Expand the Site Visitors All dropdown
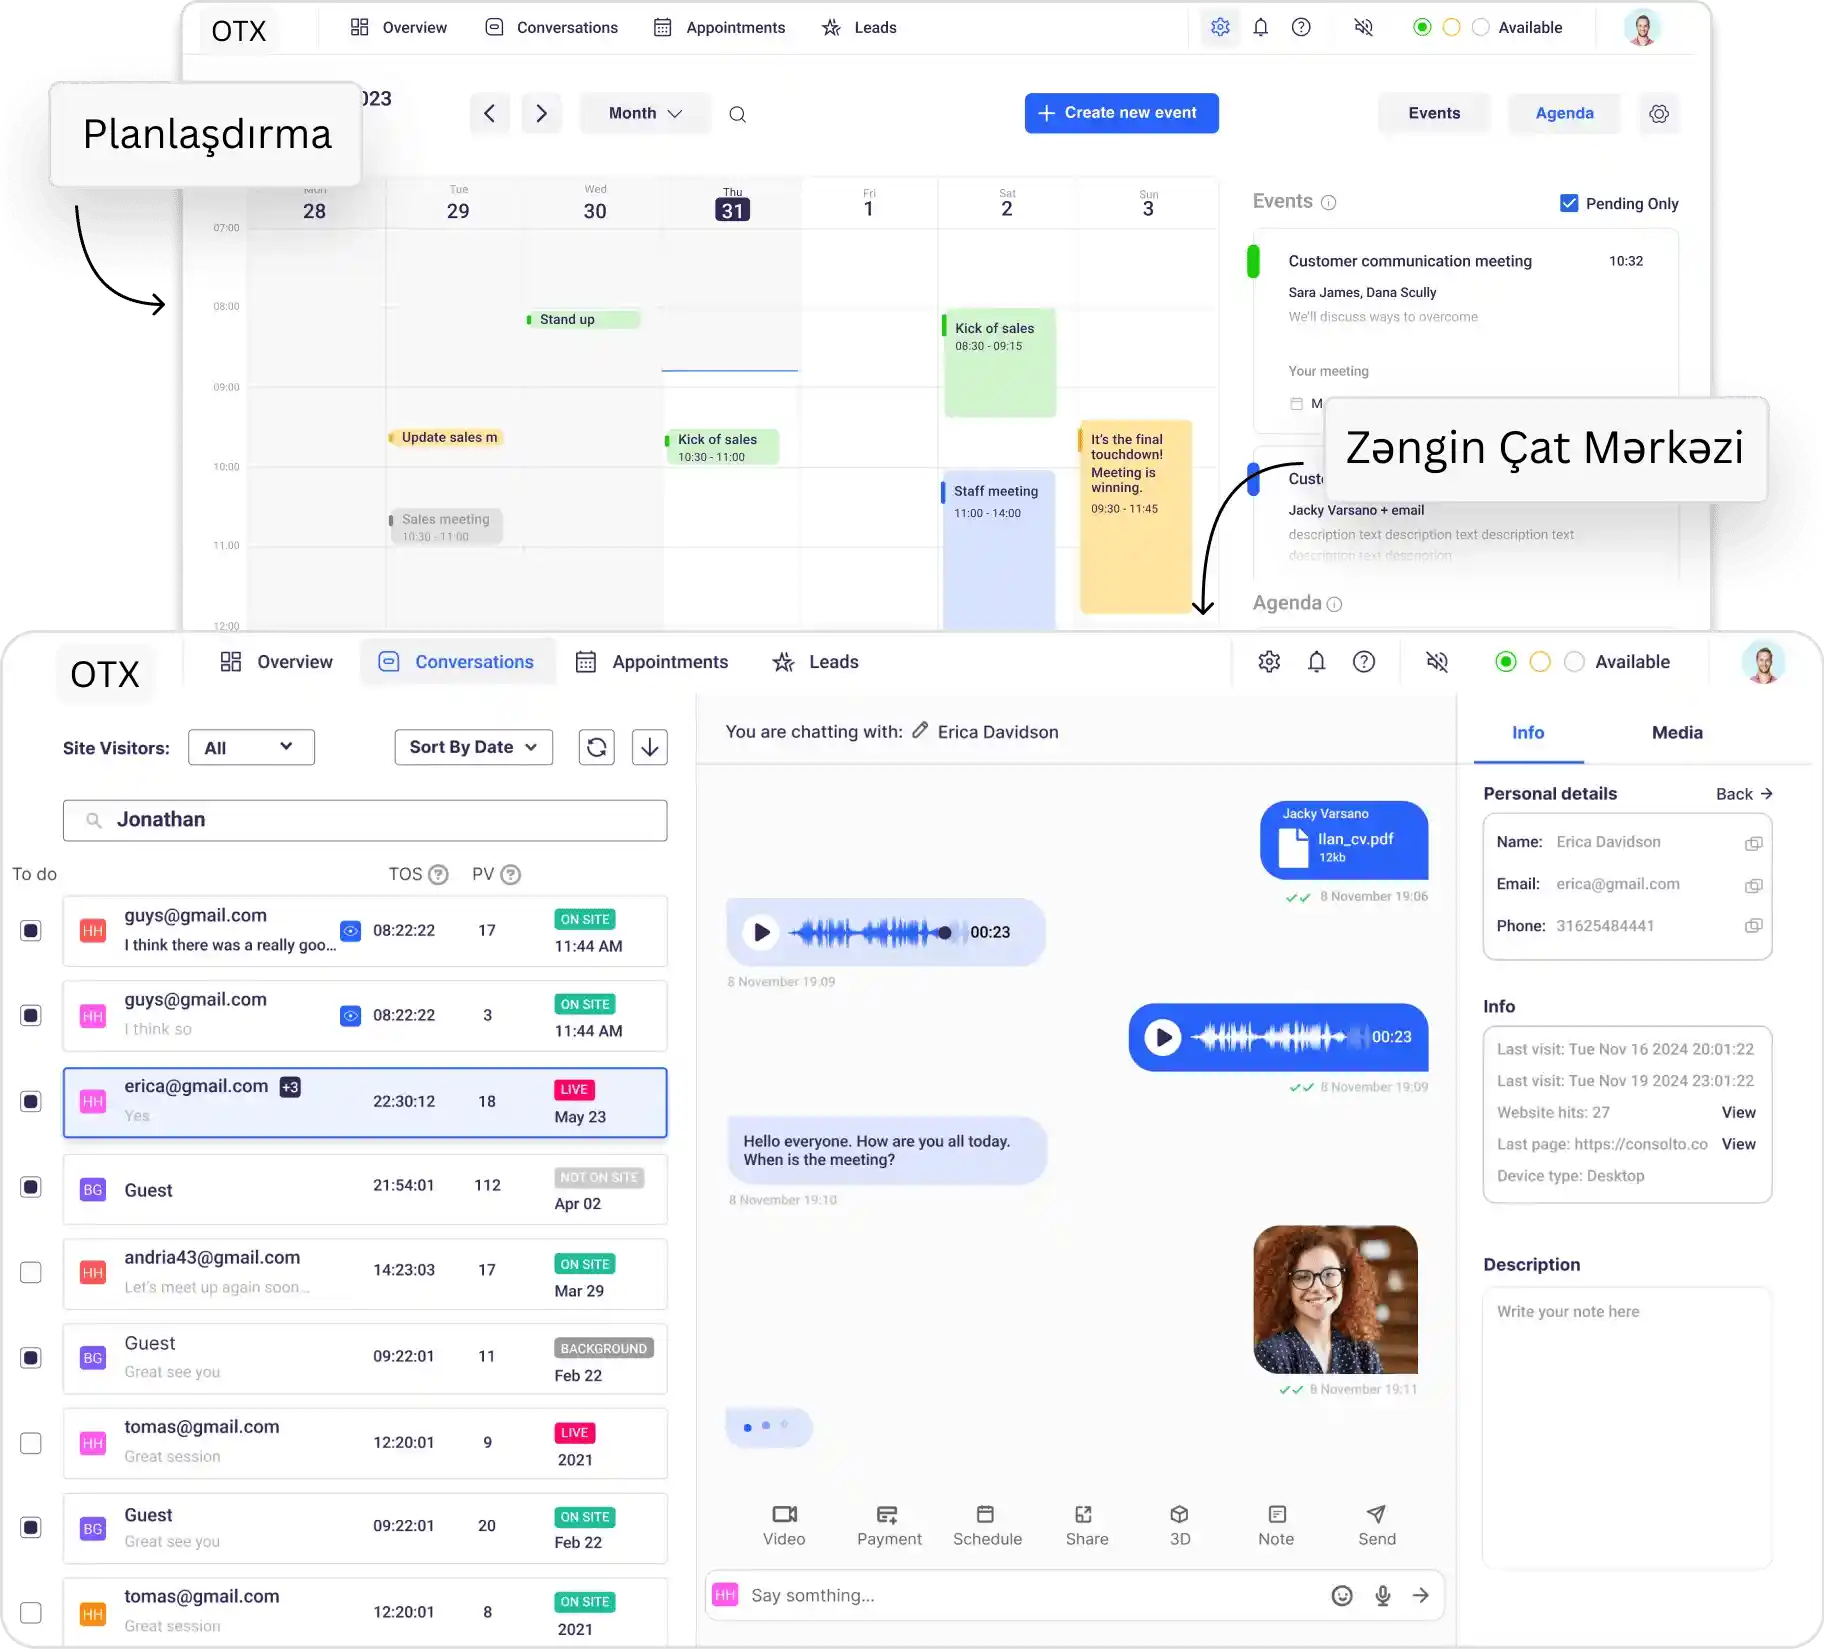 pos(251,747)
